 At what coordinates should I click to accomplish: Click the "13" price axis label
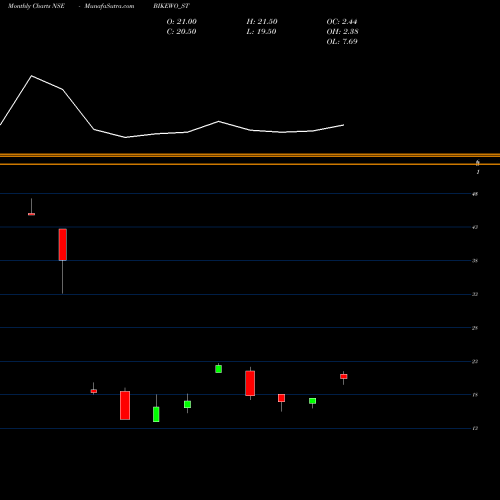tap(475, 428)
